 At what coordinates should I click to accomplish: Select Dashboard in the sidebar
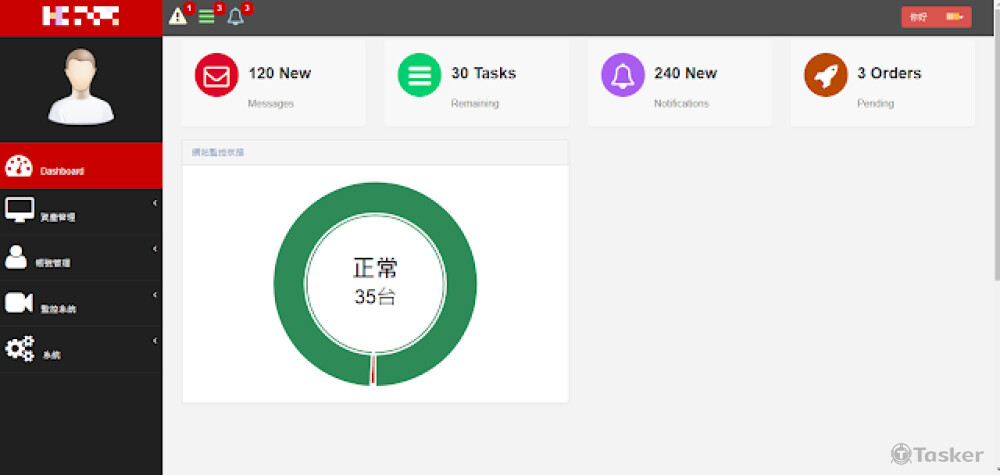[62, 171]
